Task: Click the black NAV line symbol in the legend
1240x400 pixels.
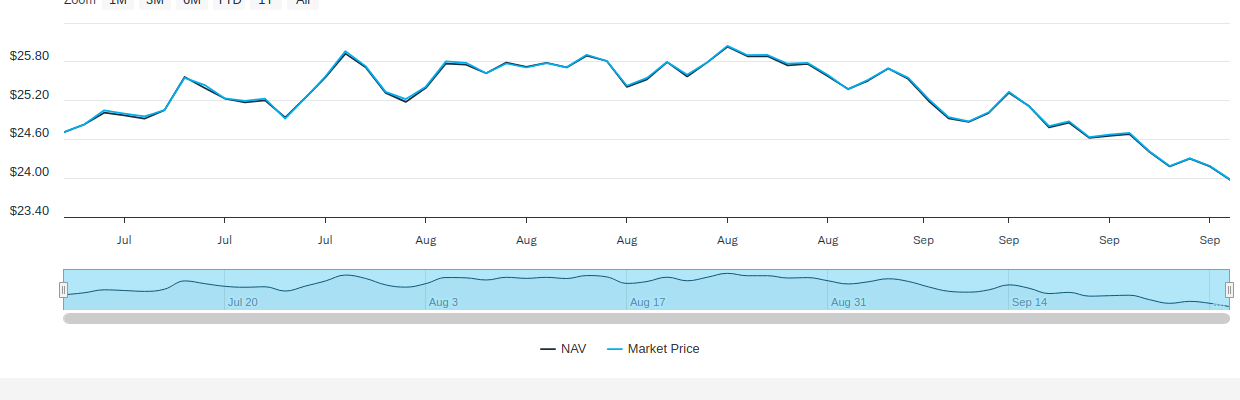Action: [548, 349]
